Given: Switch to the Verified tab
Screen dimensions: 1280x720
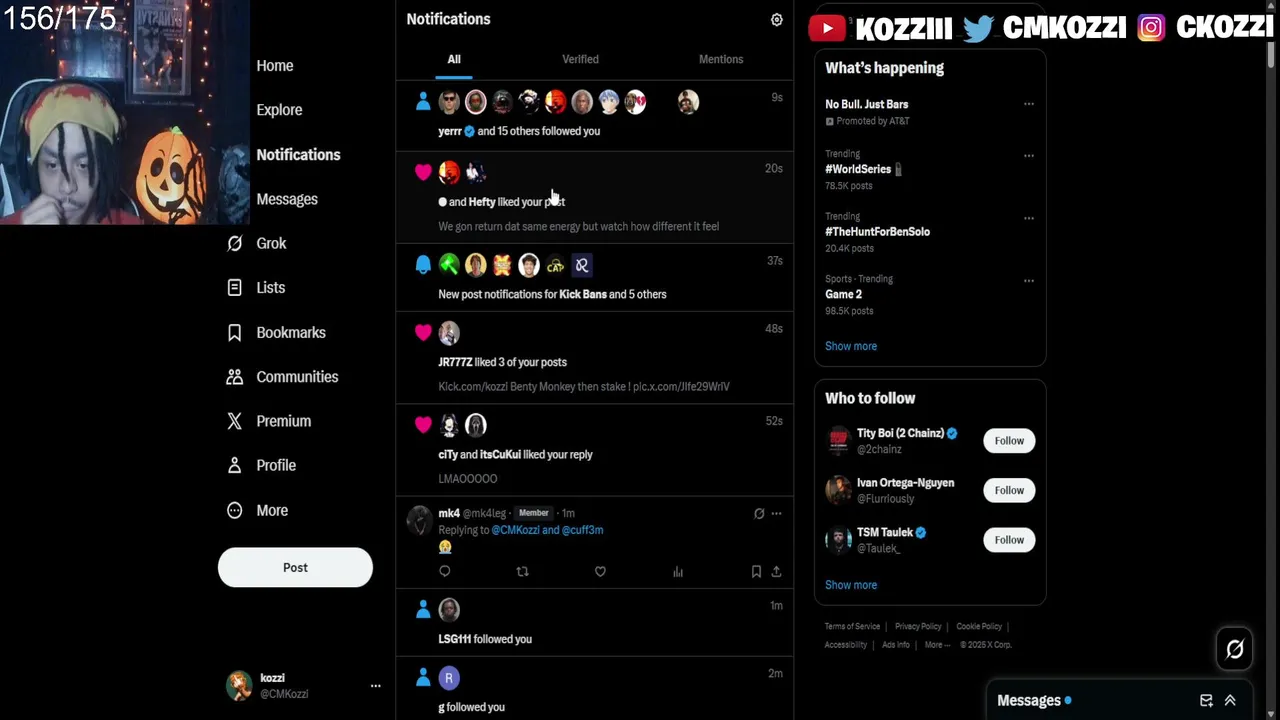Looking at the screenshot, I should pyautogui.click(x=580, y=59).
